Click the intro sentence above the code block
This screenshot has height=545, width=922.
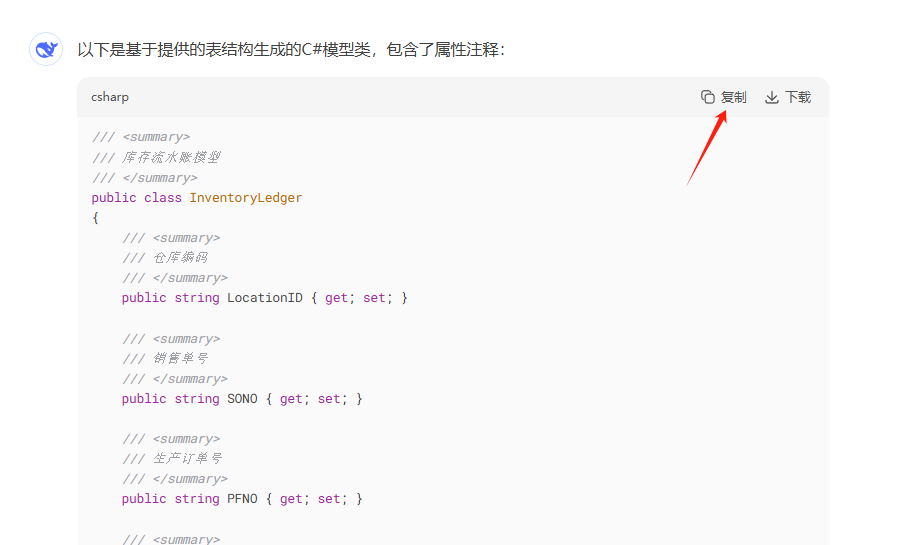click(291, 49)
